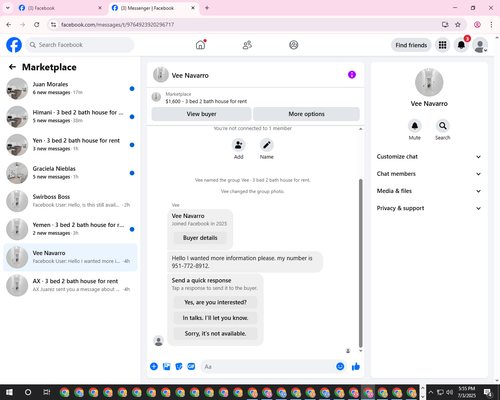Send quick response 'Sorry, it's not available.'

pos(215,333)
